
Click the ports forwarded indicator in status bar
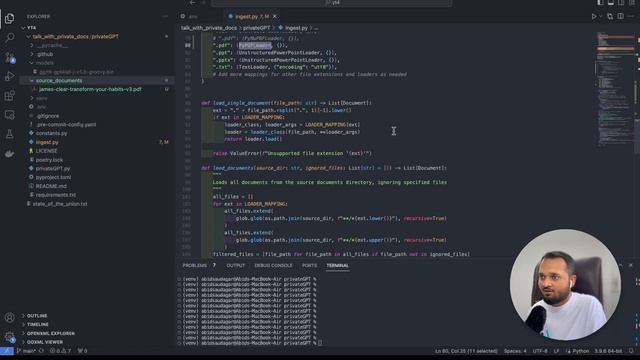82,351
